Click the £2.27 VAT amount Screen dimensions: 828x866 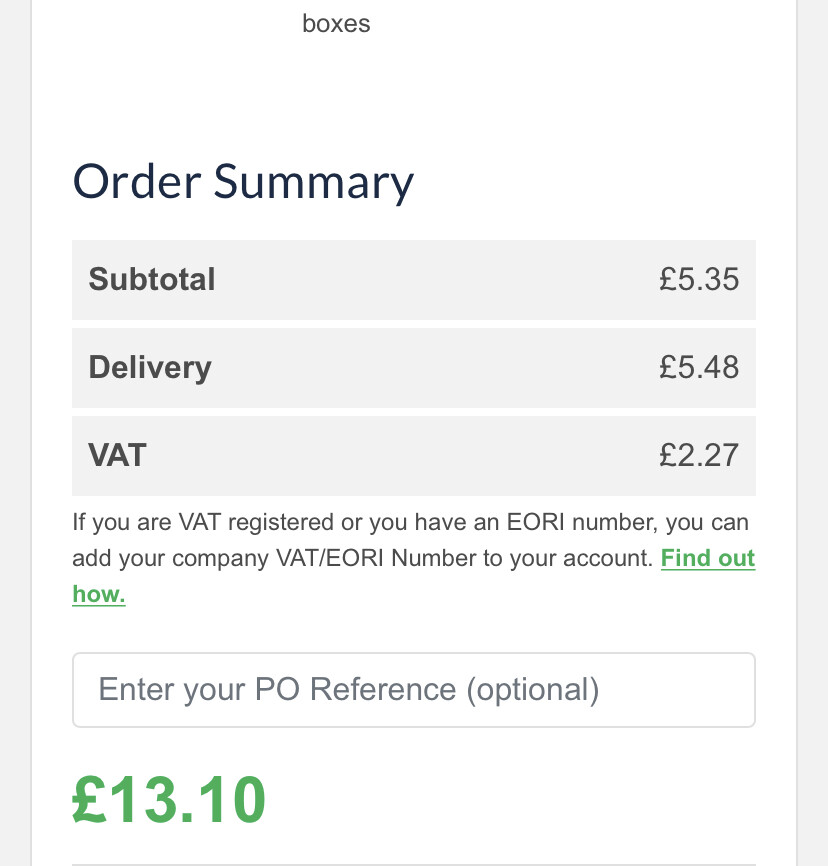coord(699,455)
